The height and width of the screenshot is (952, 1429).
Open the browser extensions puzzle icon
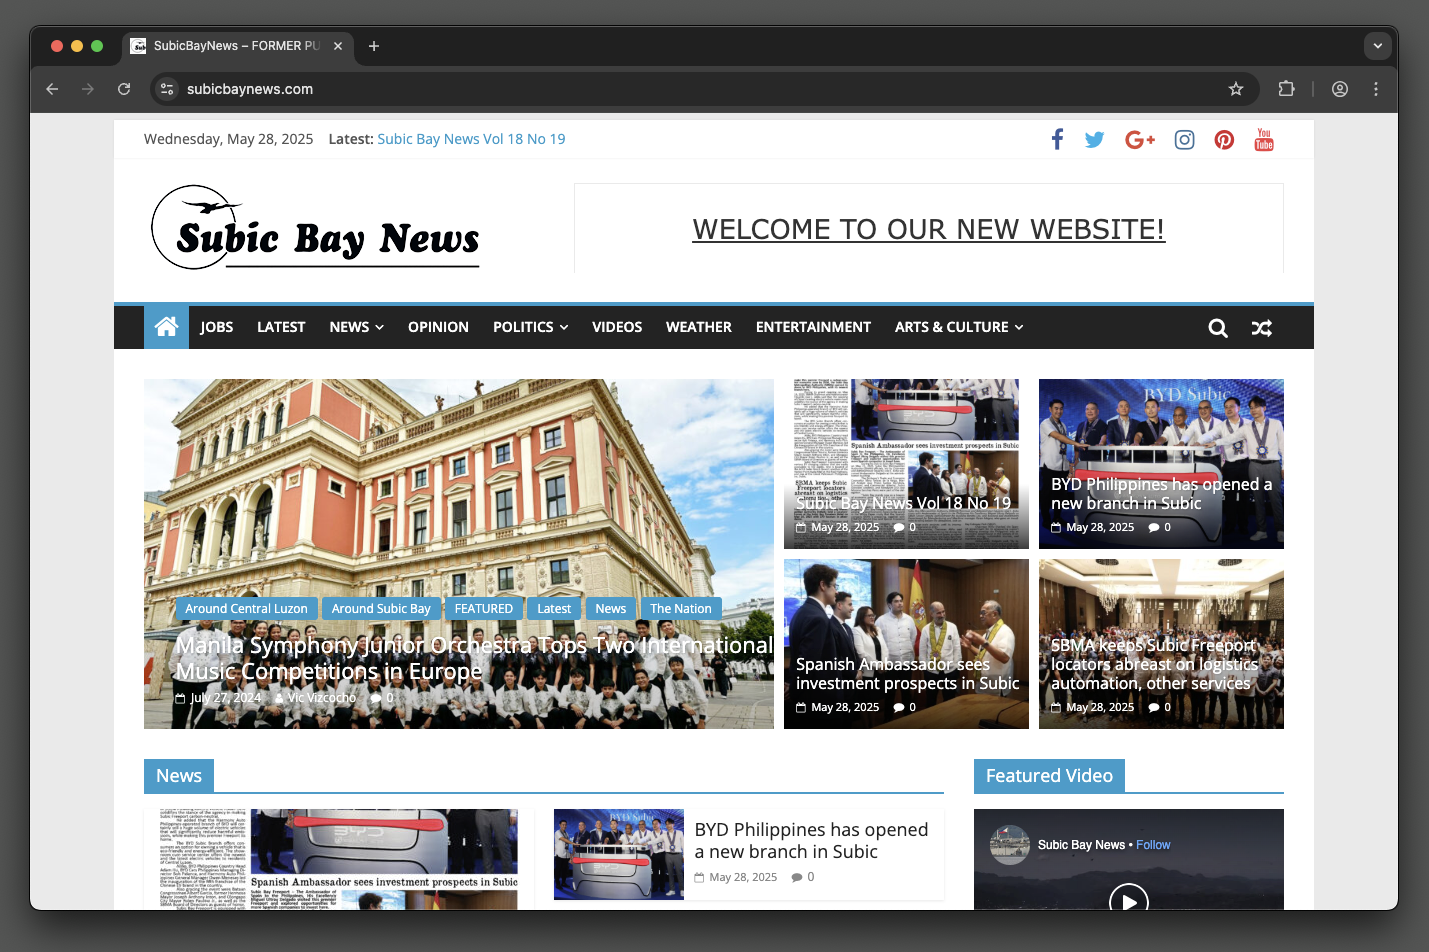[1287, 89]
